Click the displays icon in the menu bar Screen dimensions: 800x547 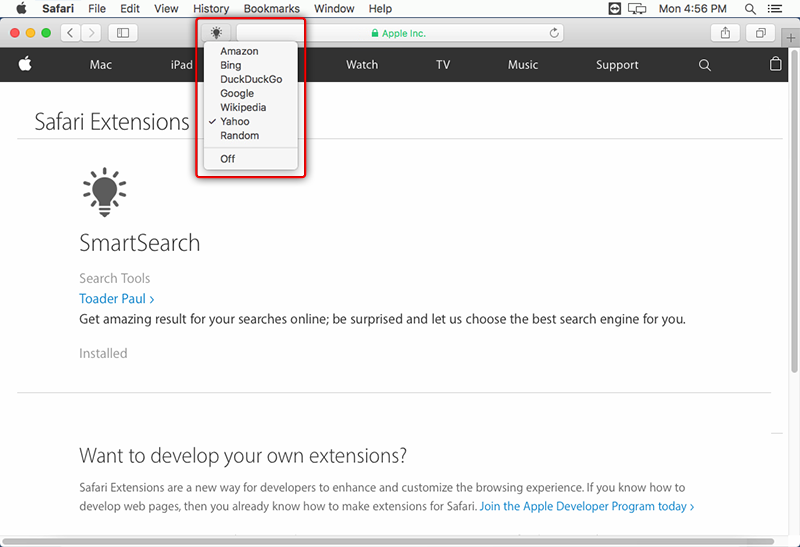point(637,9)
